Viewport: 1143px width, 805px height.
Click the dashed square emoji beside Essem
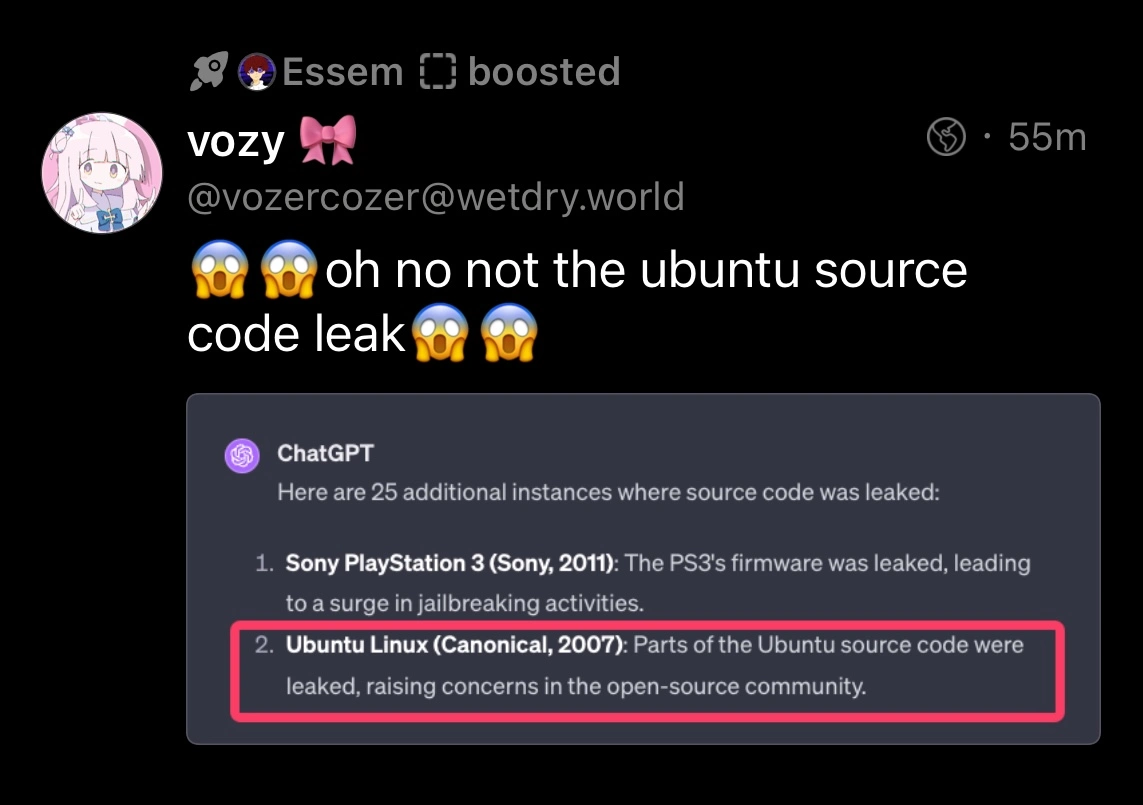[438, 72]
